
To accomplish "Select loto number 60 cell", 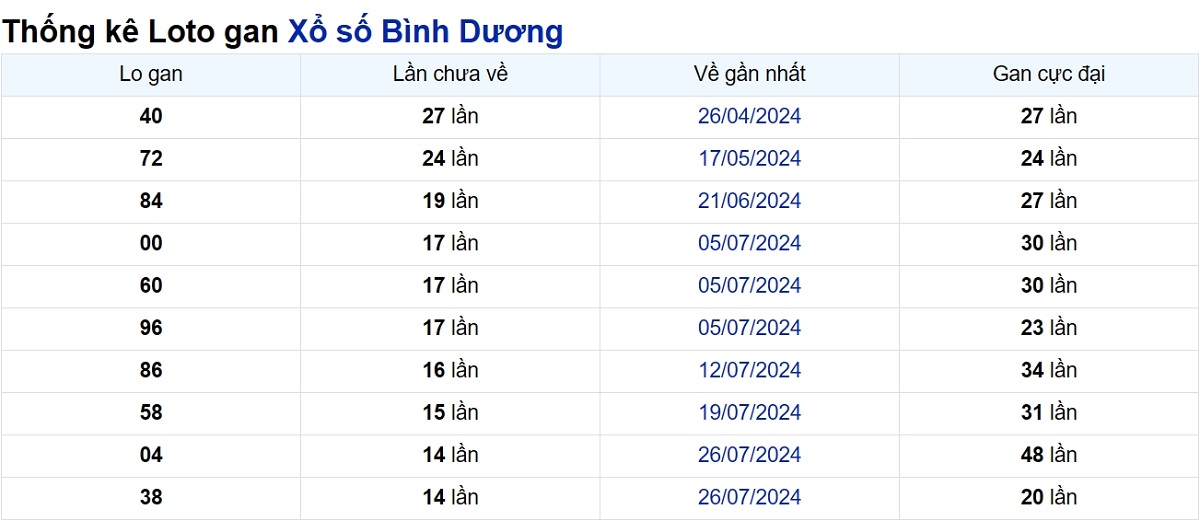I will coord(151,285).
